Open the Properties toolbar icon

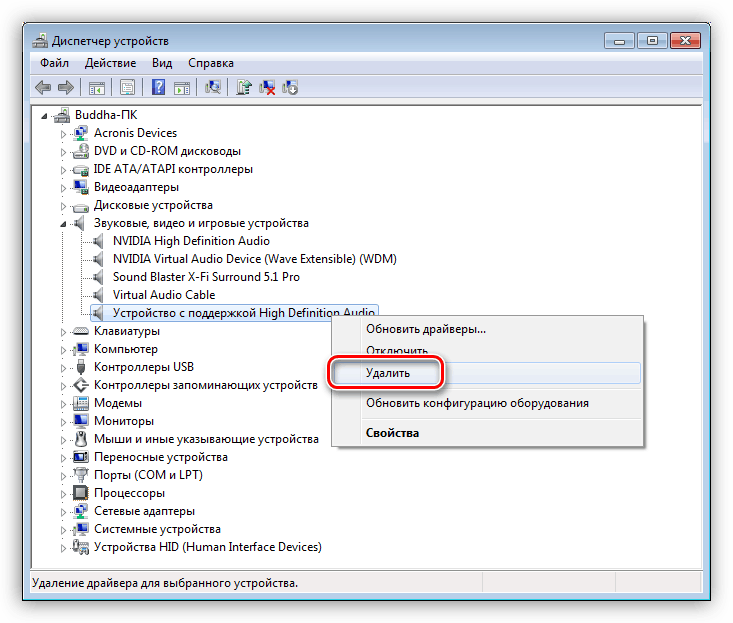128,87
